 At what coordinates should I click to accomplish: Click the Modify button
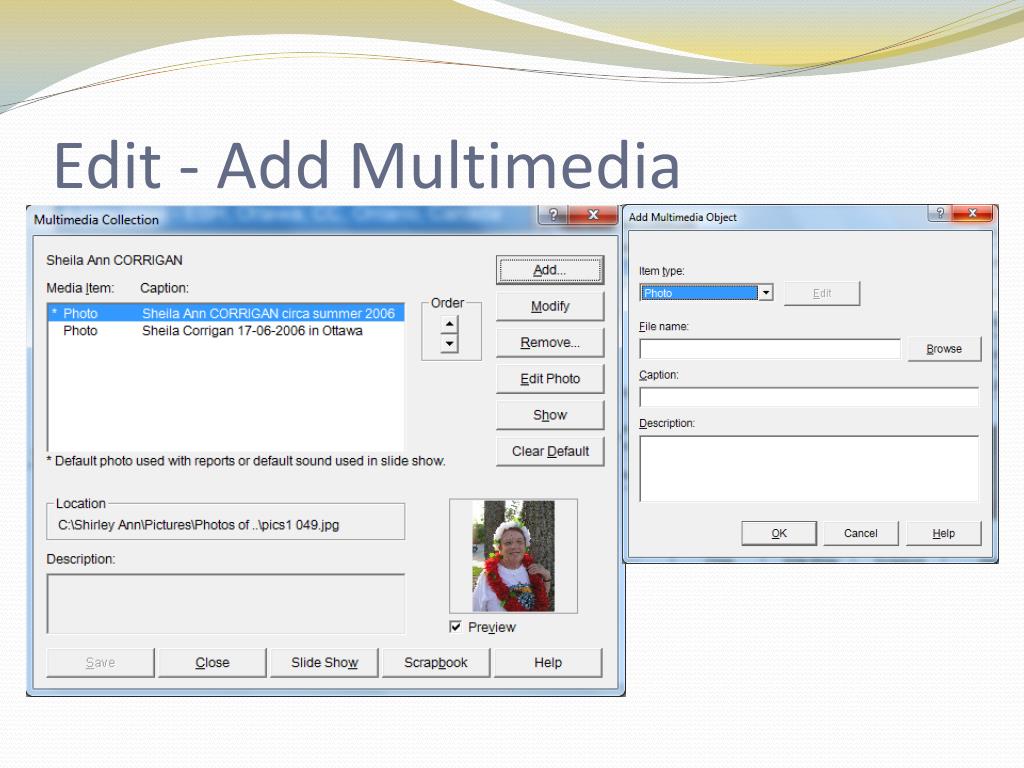[550, 306]
